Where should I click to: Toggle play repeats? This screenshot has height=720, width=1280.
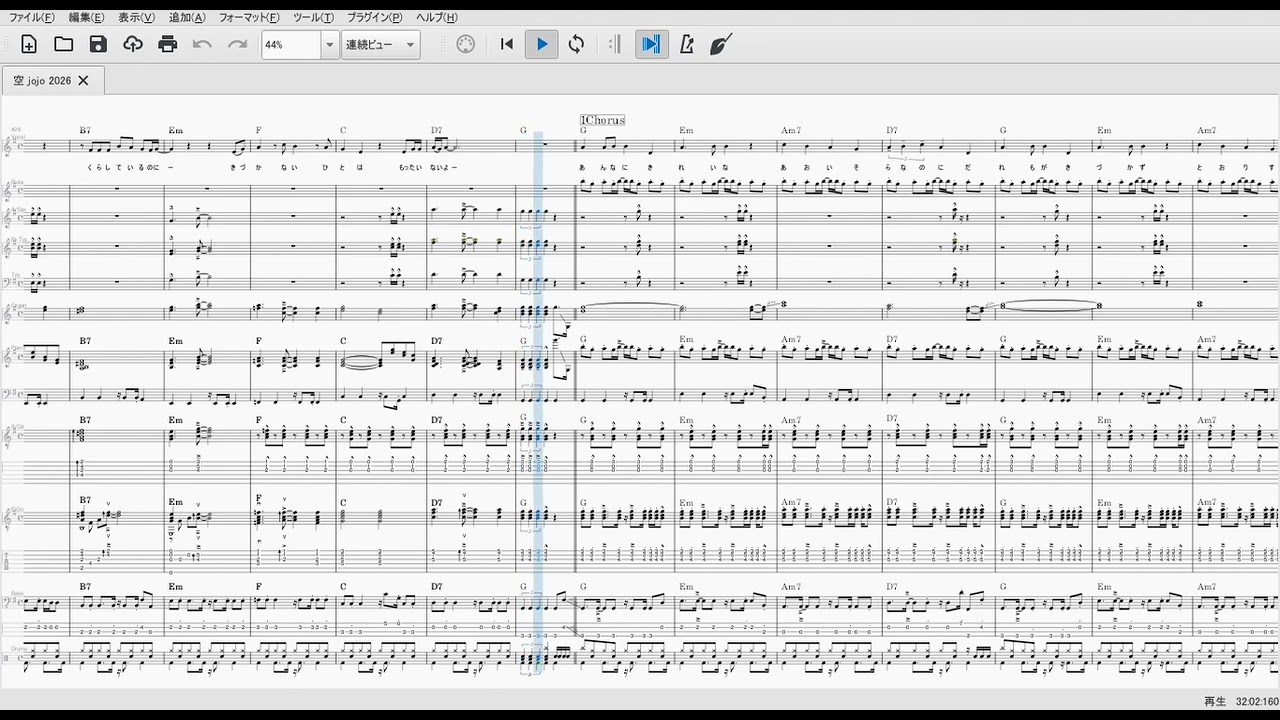point(614,44)
